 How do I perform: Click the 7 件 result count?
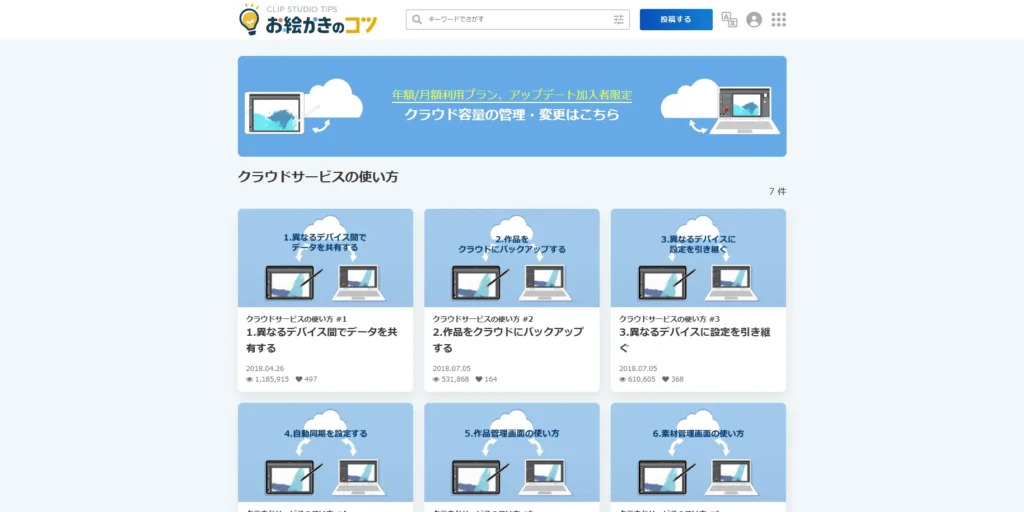777,192
